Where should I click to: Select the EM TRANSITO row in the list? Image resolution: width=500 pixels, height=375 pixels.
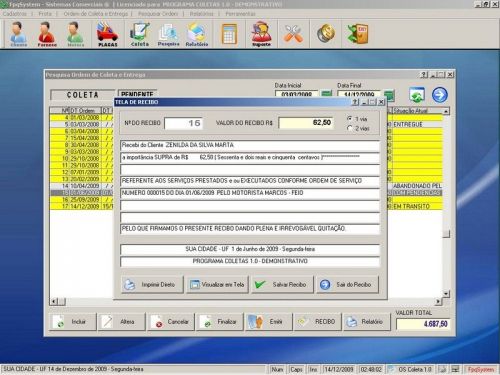click(x=246, y=206)
